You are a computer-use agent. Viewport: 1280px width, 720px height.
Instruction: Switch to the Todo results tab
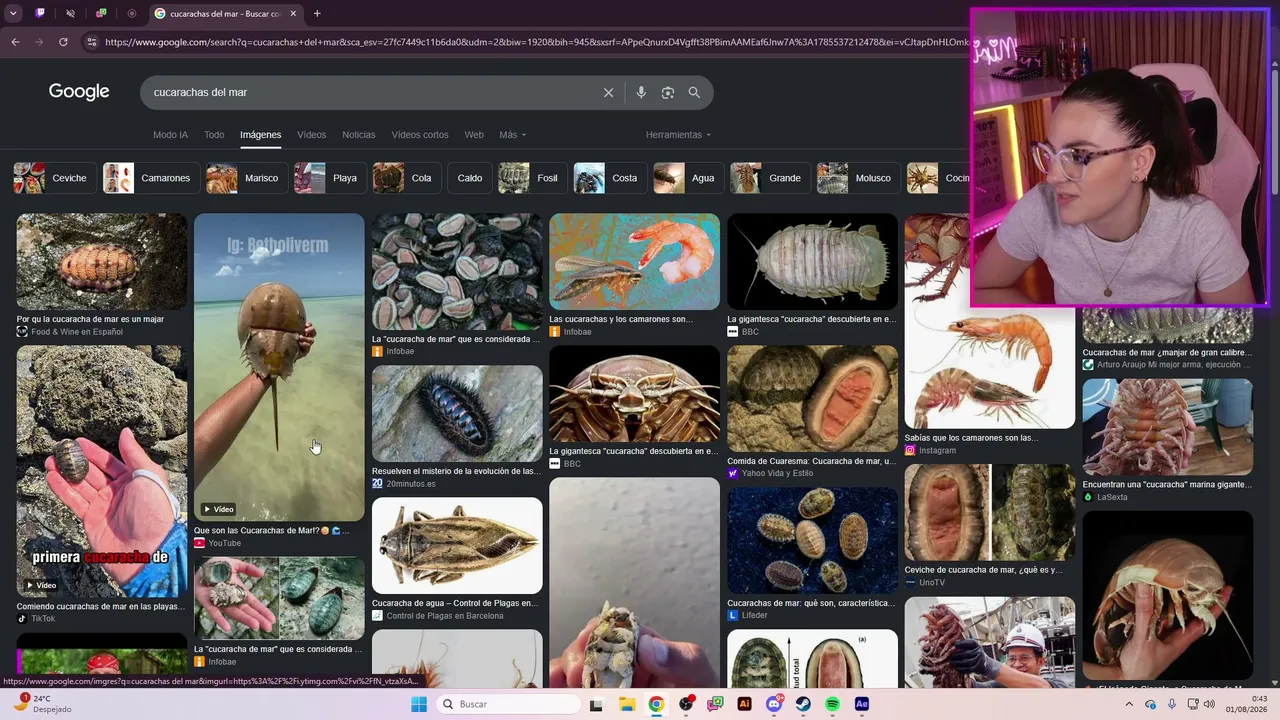point(214,135)
